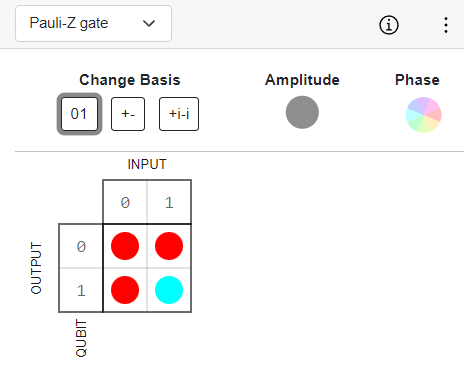Select output row header 0
The image size is (464, 366).
coord(81,247)
